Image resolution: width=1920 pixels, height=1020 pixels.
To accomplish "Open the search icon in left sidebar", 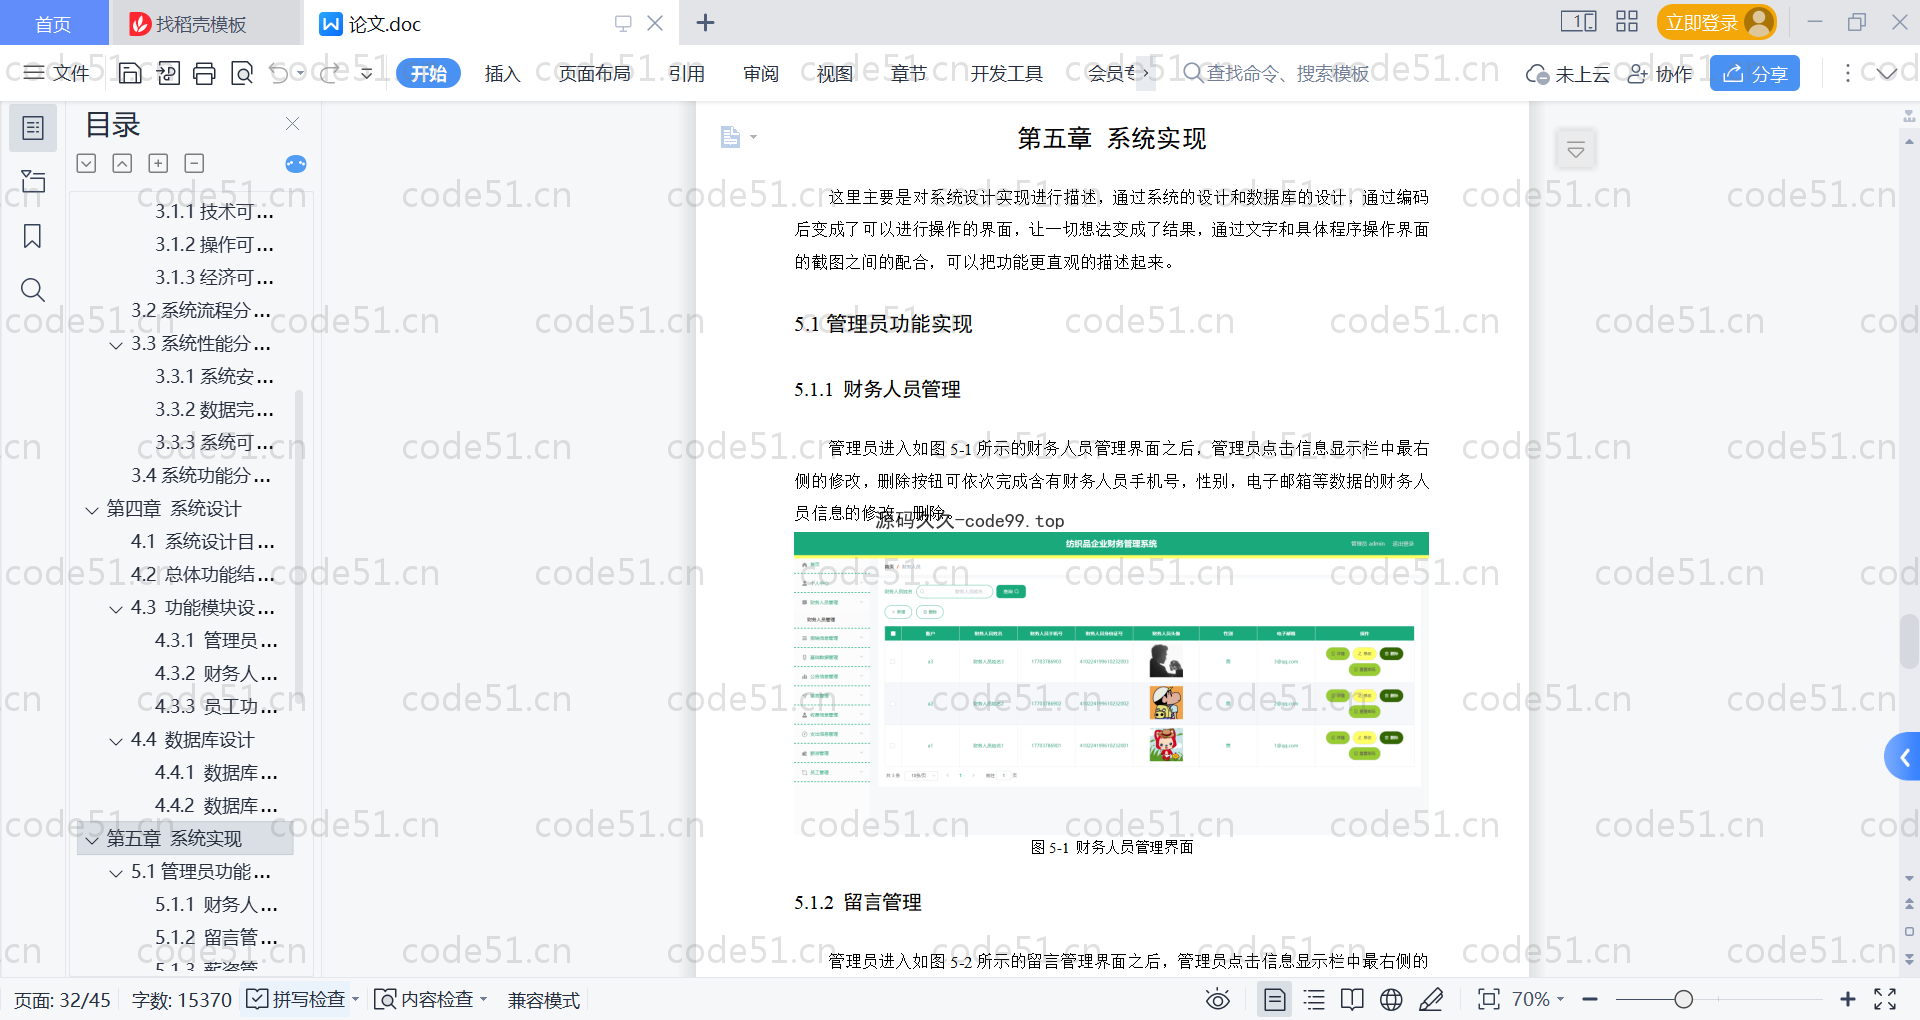I will click(x=32, y=290).
